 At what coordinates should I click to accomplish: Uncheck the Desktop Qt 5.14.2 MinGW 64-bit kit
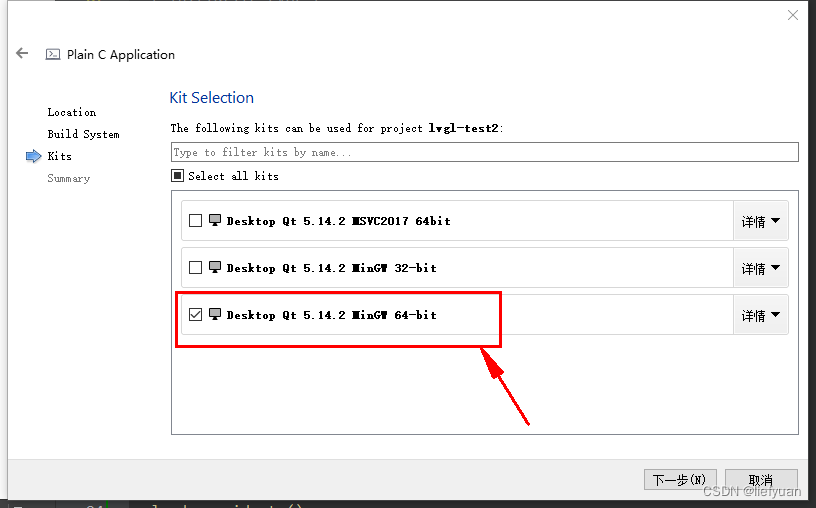point(195,314)
